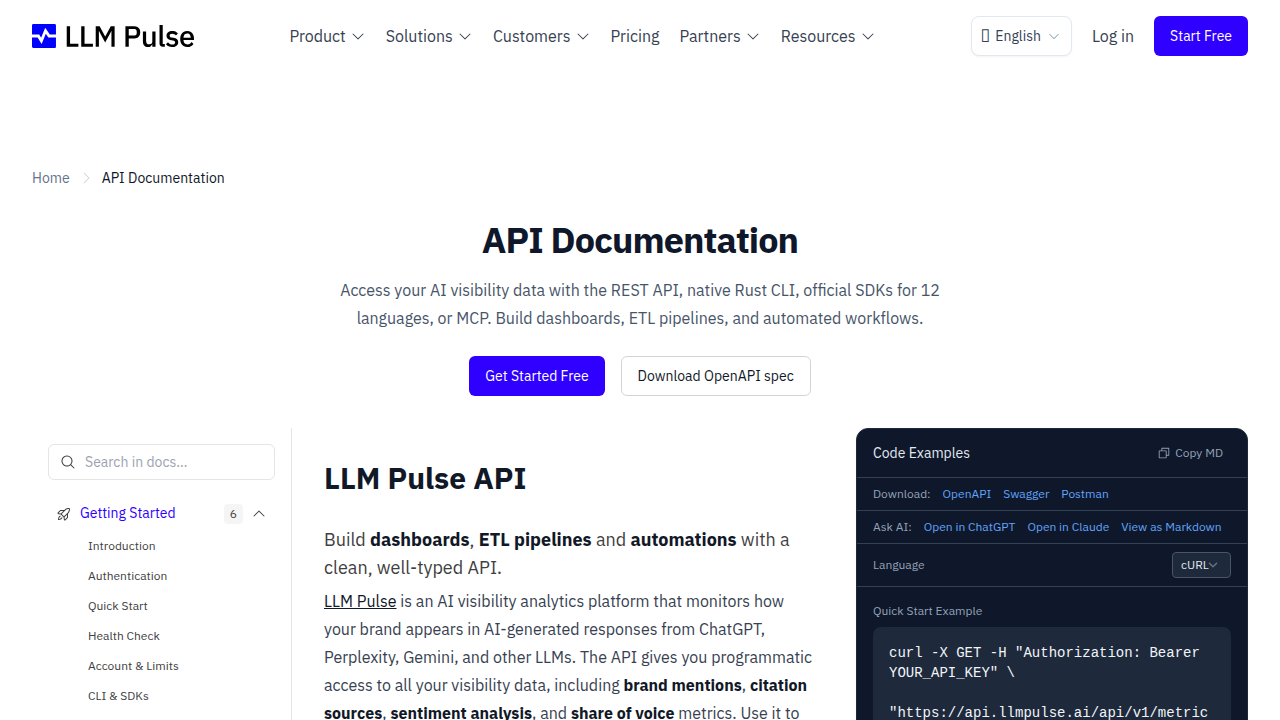
Task: Open the Account & Limits docs item
Action: 133,666
